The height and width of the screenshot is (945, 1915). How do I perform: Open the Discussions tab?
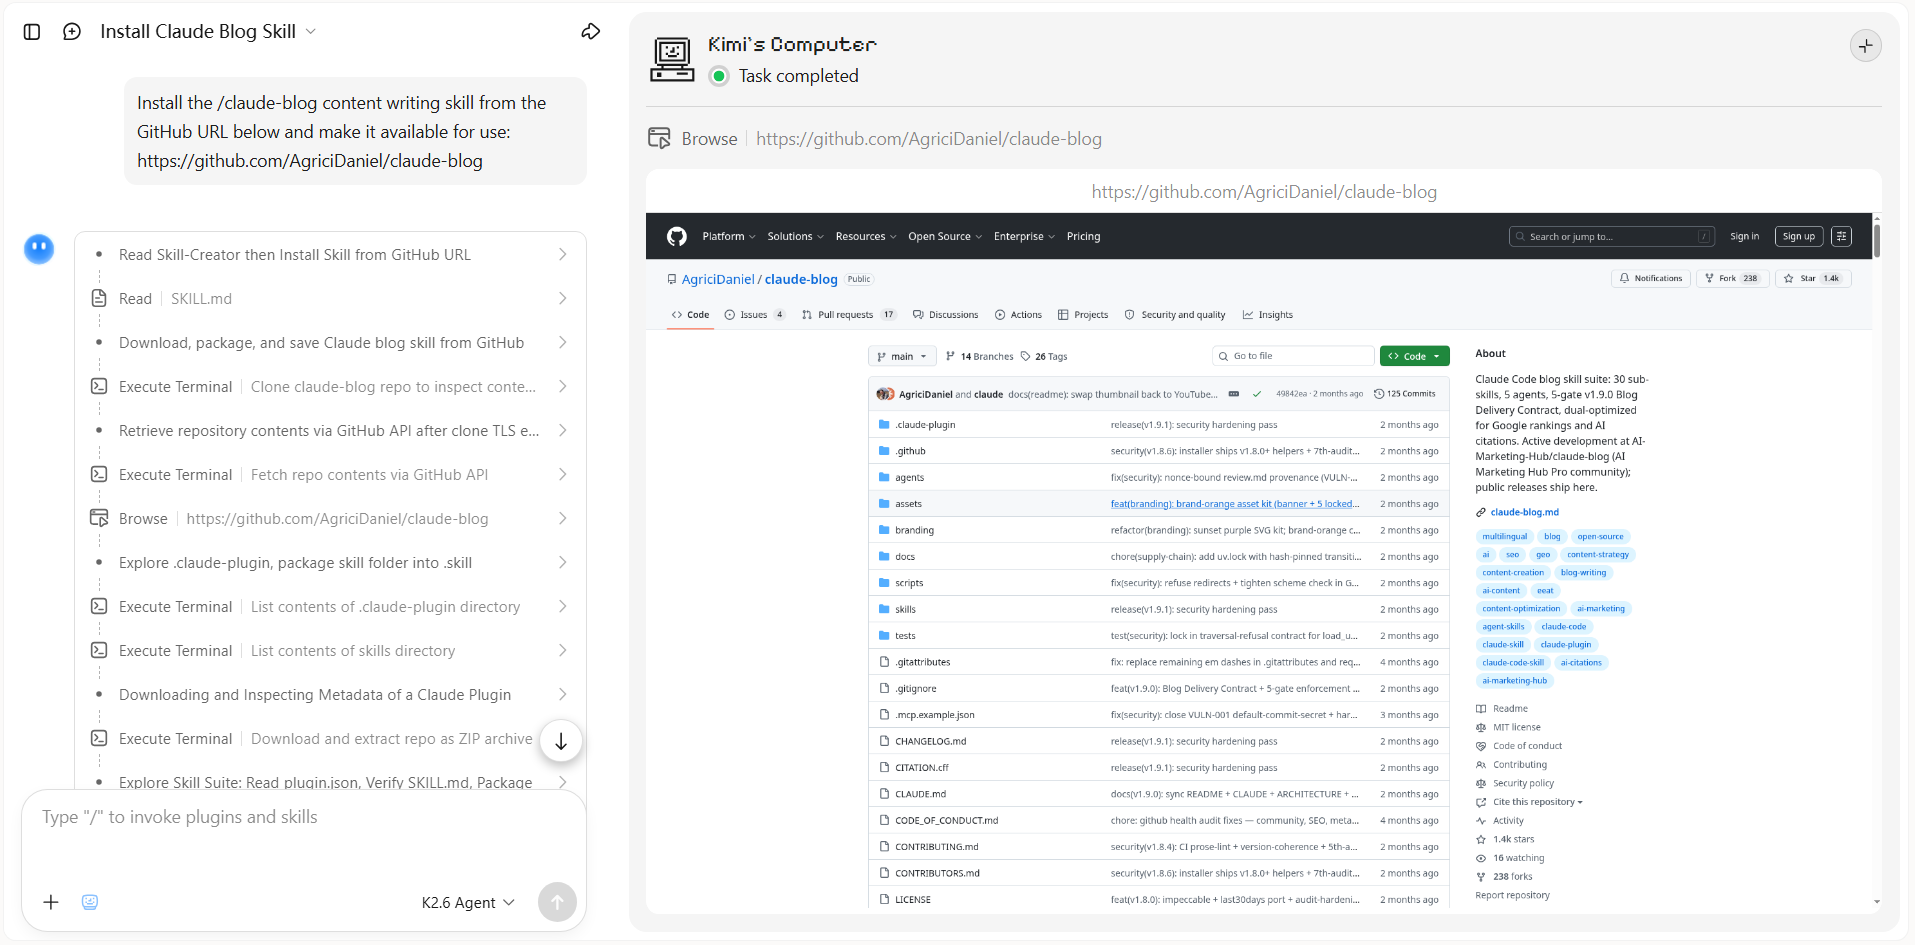[x=945, y=315]
